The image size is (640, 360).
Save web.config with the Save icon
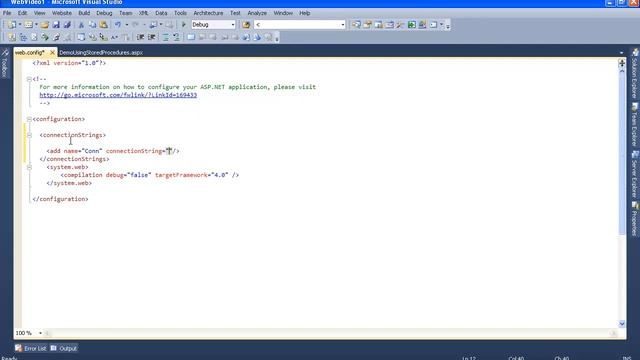coord(56,25)
